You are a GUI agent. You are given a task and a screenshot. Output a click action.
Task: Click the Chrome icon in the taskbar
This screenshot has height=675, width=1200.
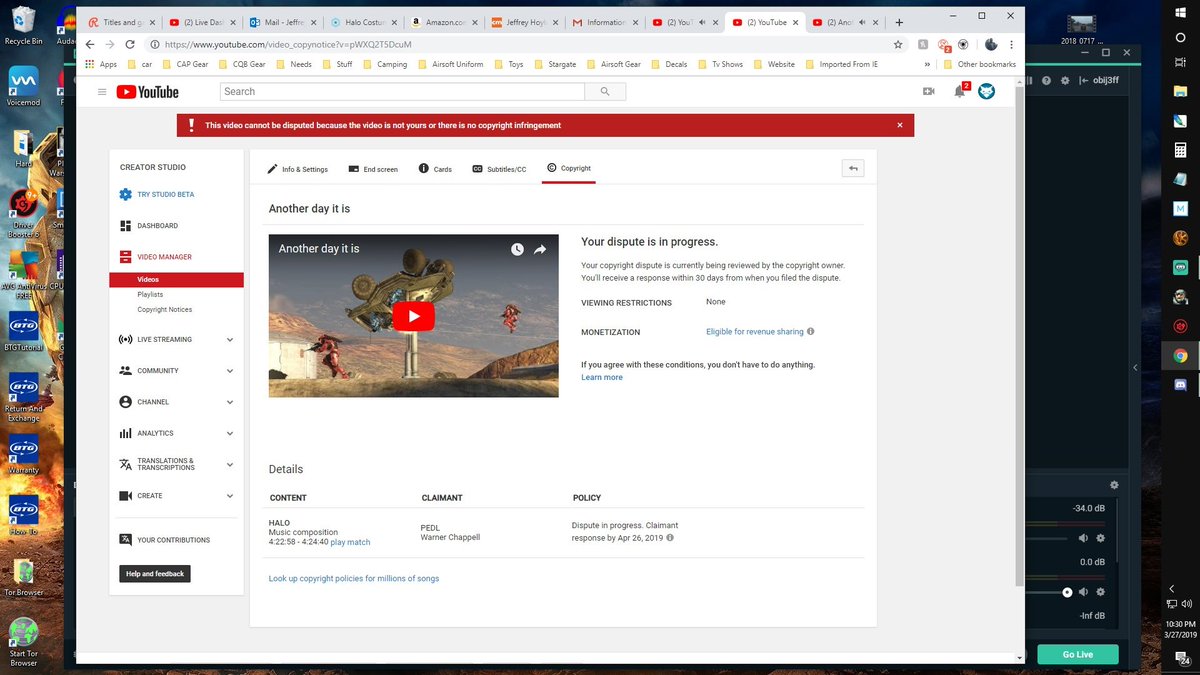coord(1180,355)
